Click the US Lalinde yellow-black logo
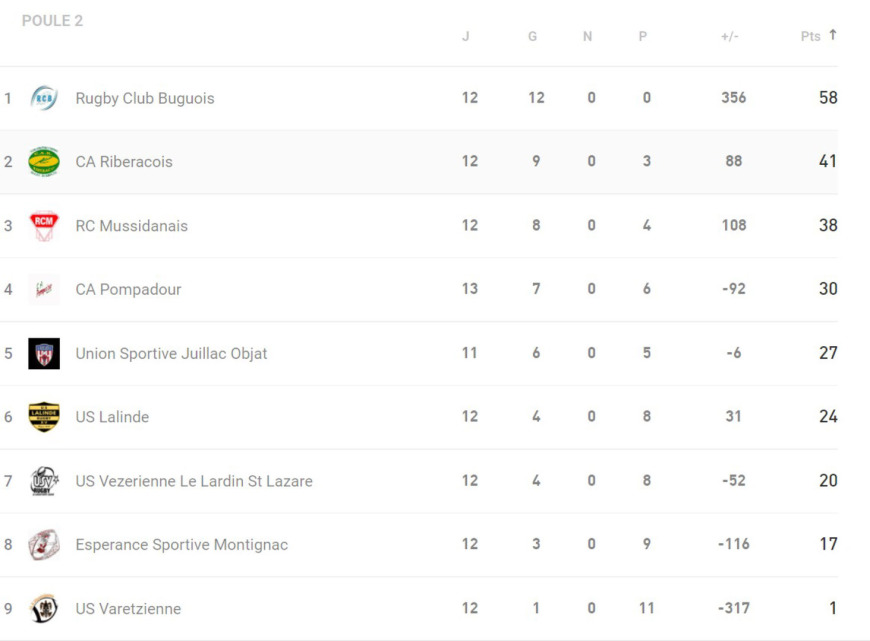Screen dimensions: 870x641 [44, 417]
